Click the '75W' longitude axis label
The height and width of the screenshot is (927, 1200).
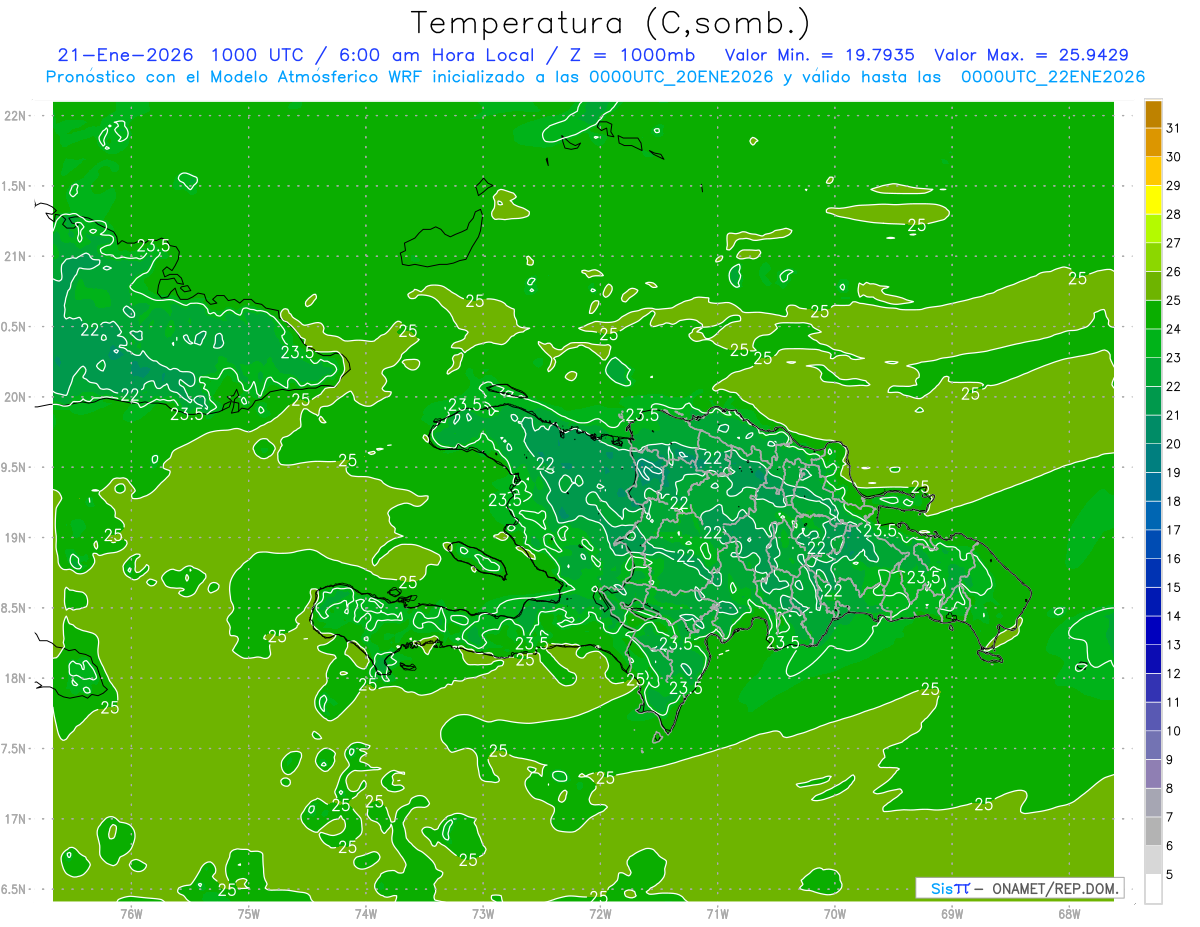[248, 913]
